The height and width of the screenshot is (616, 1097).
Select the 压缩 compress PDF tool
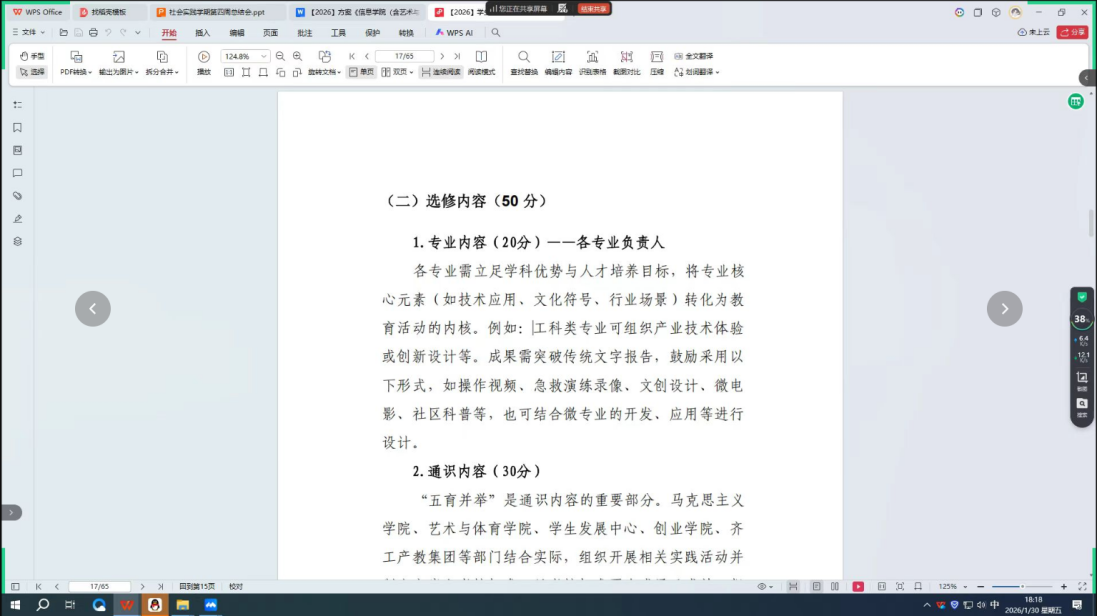[657, 57]
